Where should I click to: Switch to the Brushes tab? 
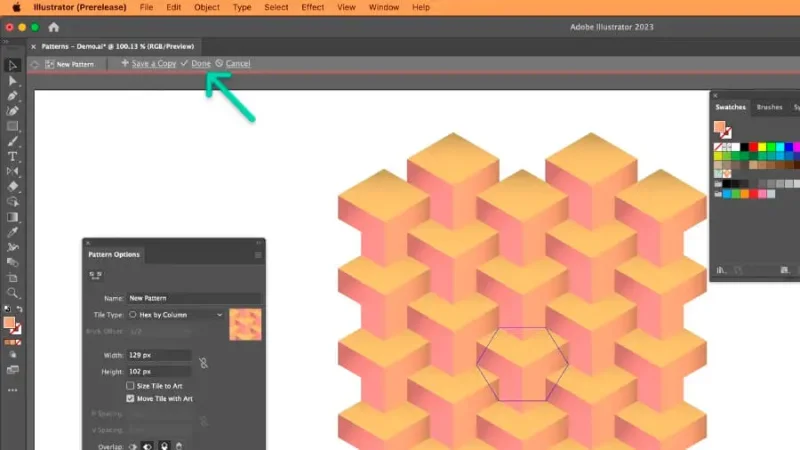(769, 107)
